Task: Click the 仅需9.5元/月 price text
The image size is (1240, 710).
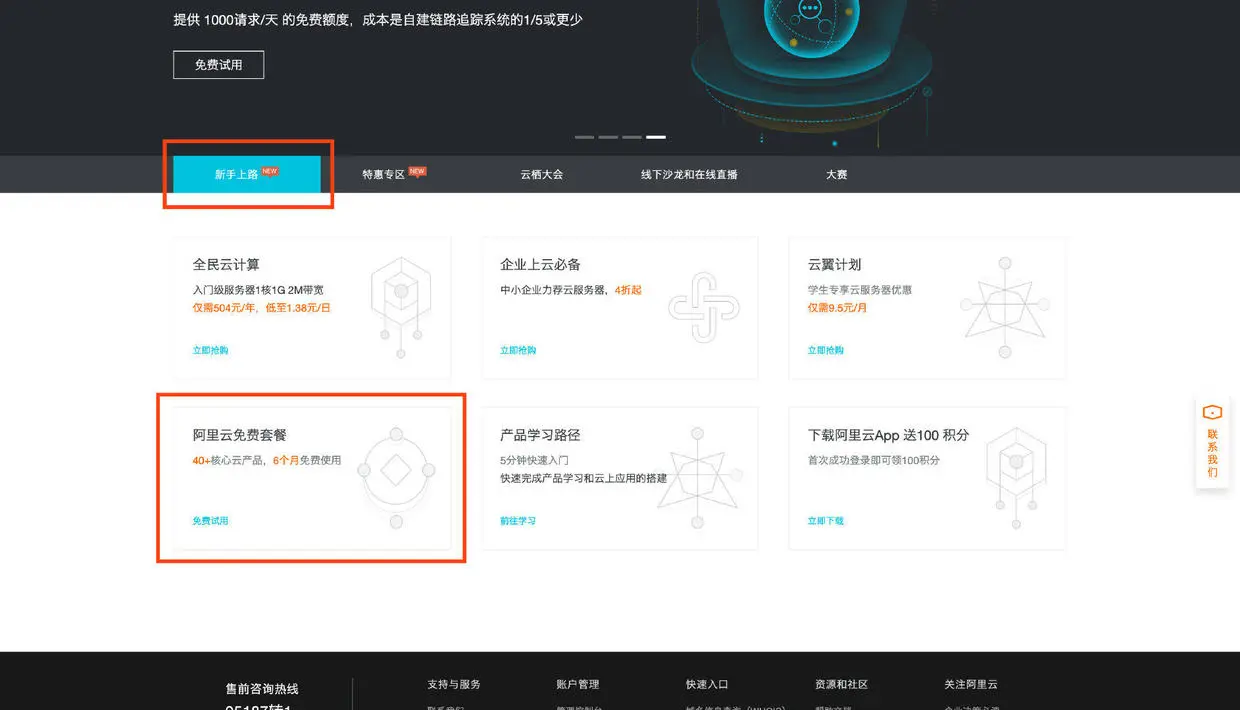Action: [x=837, y=308]
